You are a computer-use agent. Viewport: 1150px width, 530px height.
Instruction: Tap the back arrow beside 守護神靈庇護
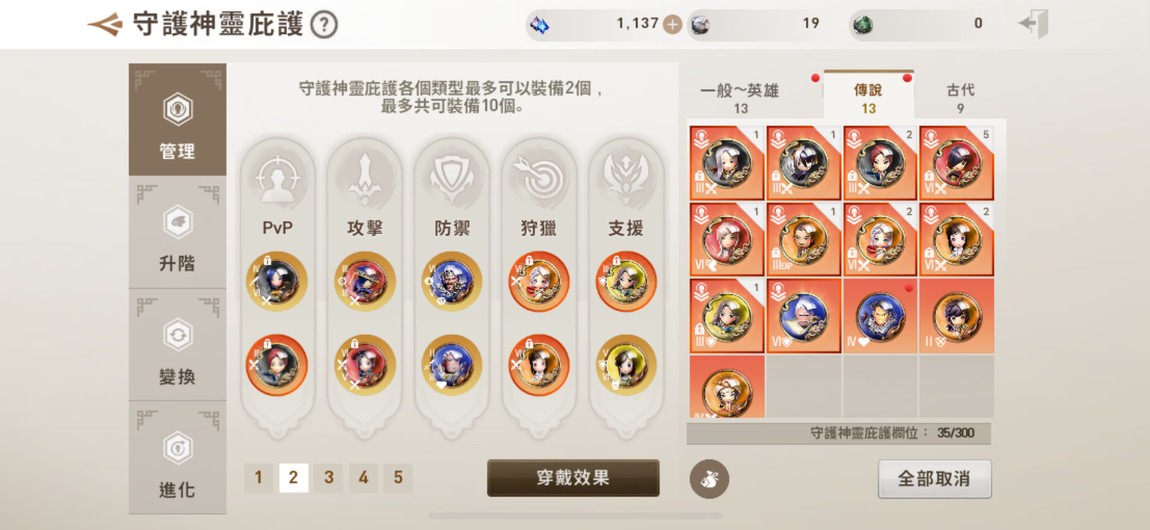(104, 25)
